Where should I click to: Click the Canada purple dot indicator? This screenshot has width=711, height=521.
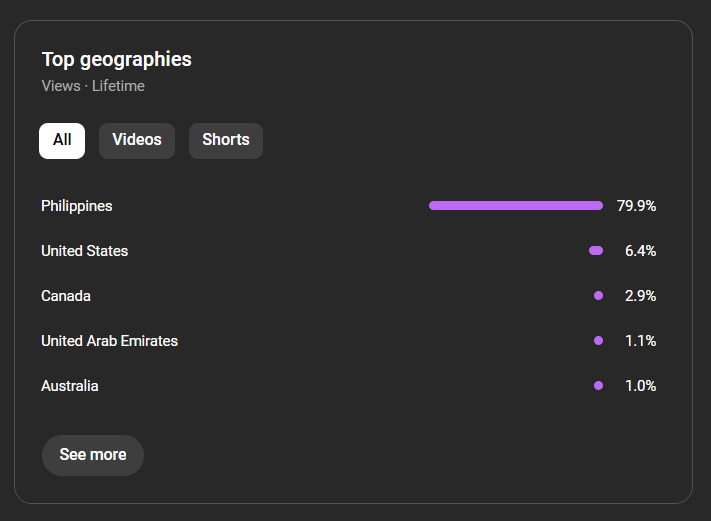599,296
